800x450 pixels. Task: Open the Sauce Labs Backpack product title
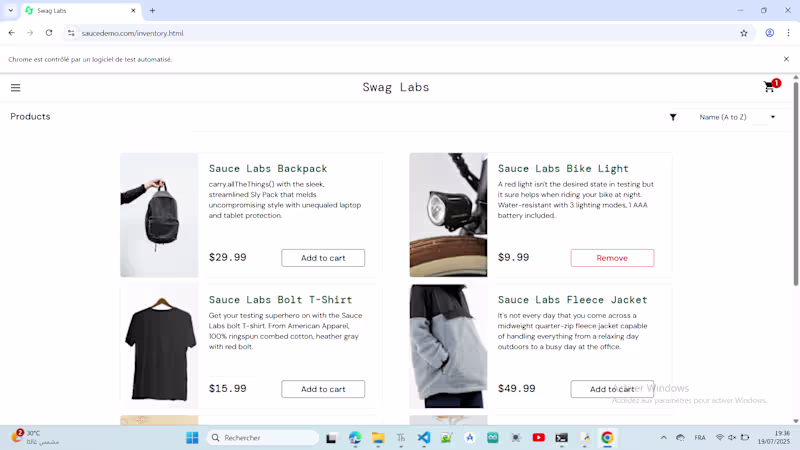(268, 168)
